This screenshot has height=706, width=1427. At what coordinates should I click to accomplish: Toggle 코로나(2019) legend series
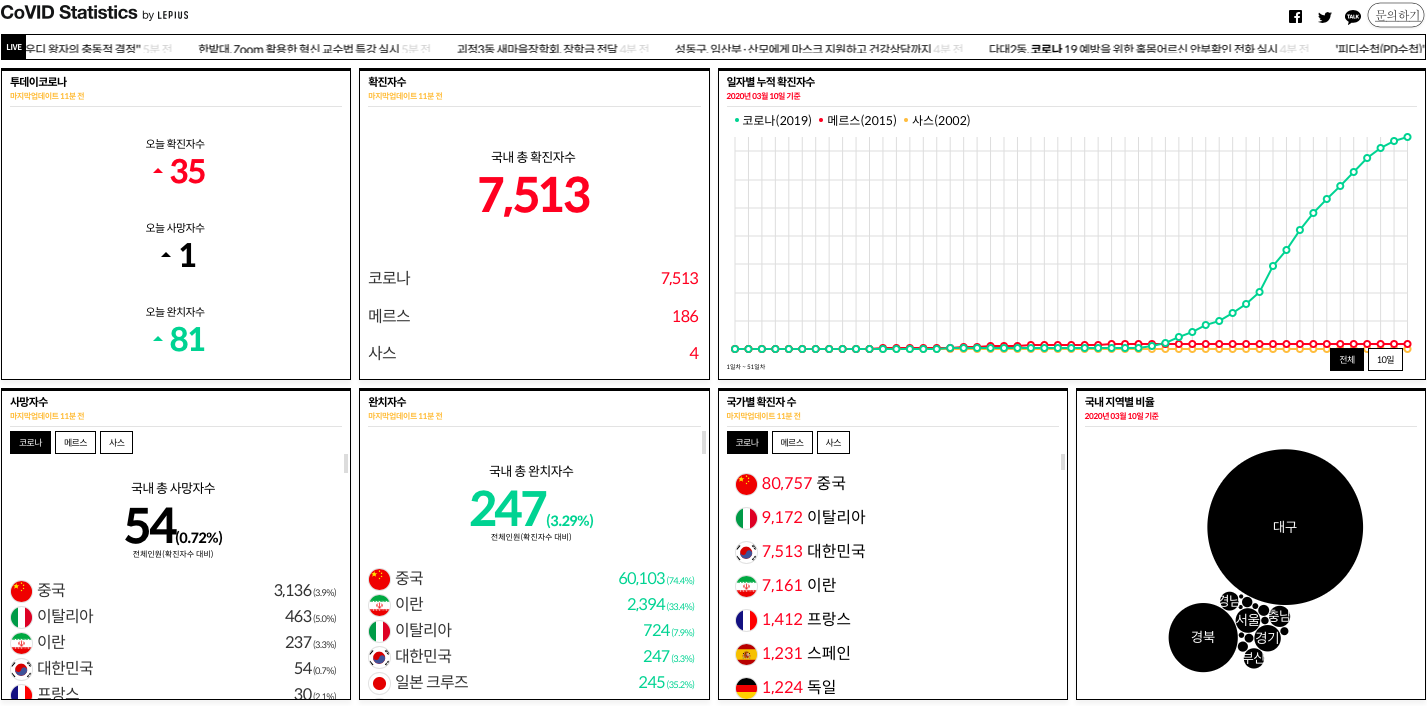773,121
